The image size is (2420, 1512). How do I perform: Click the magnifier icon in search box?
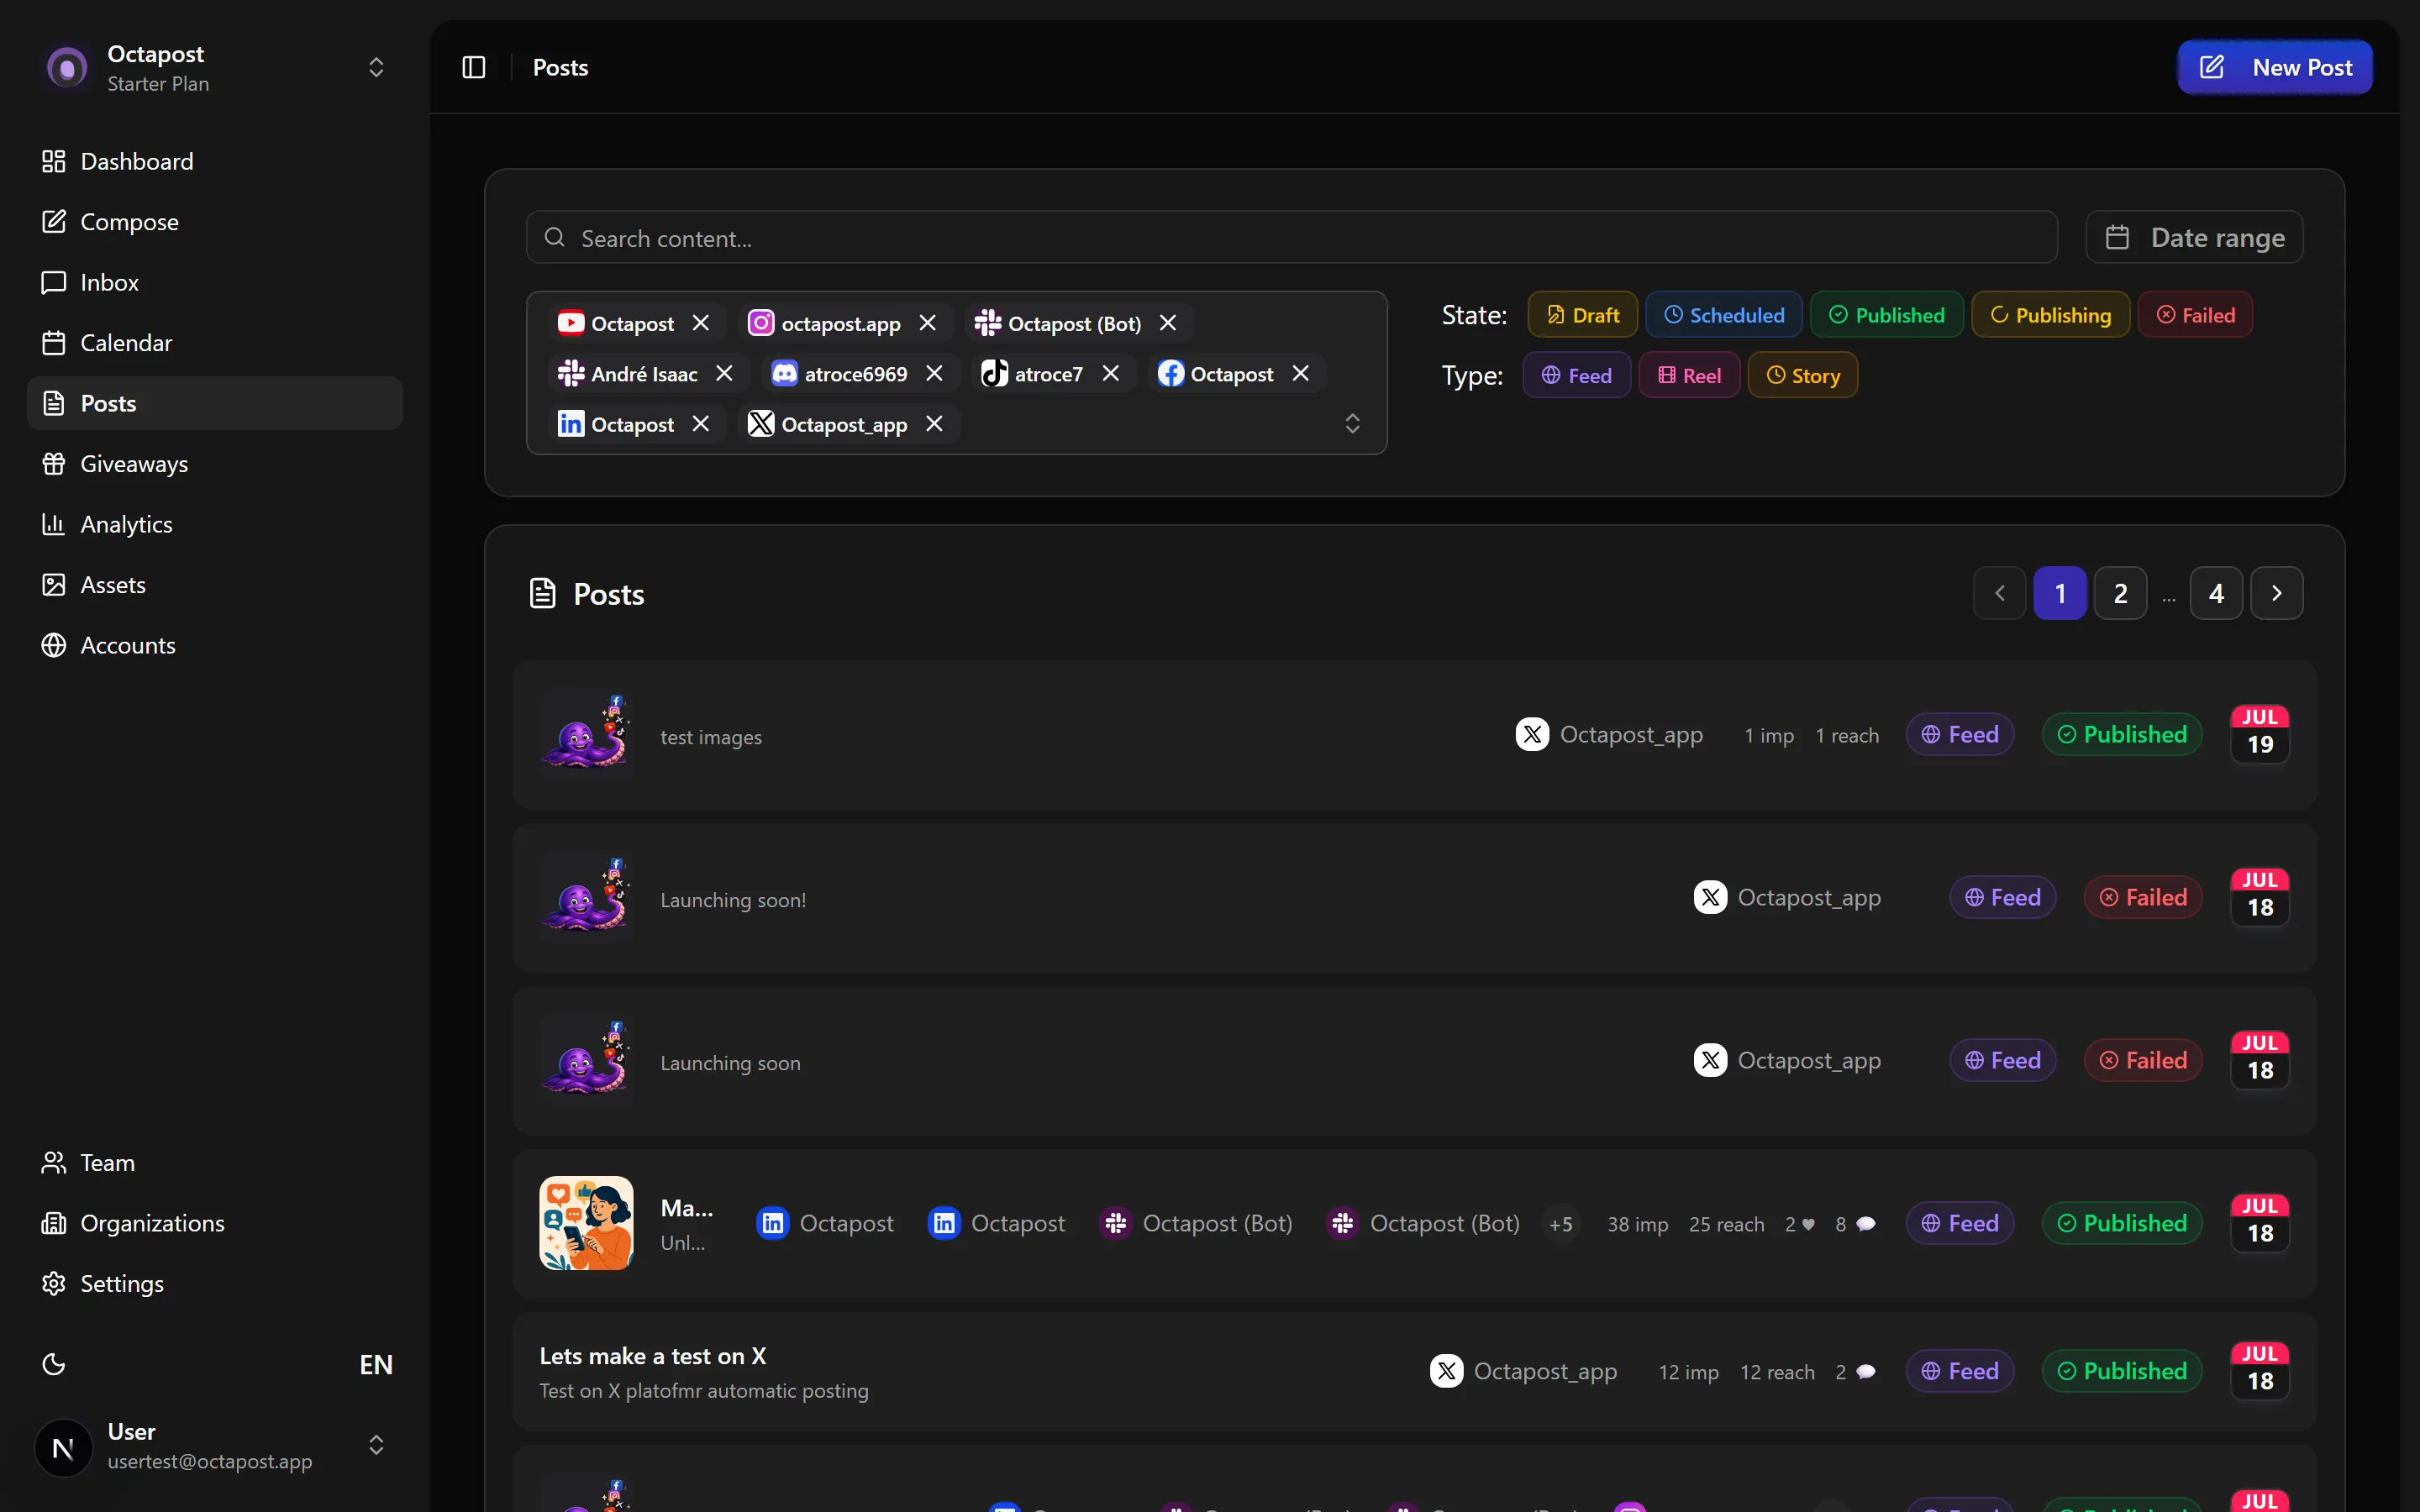[x=554, y=237]
